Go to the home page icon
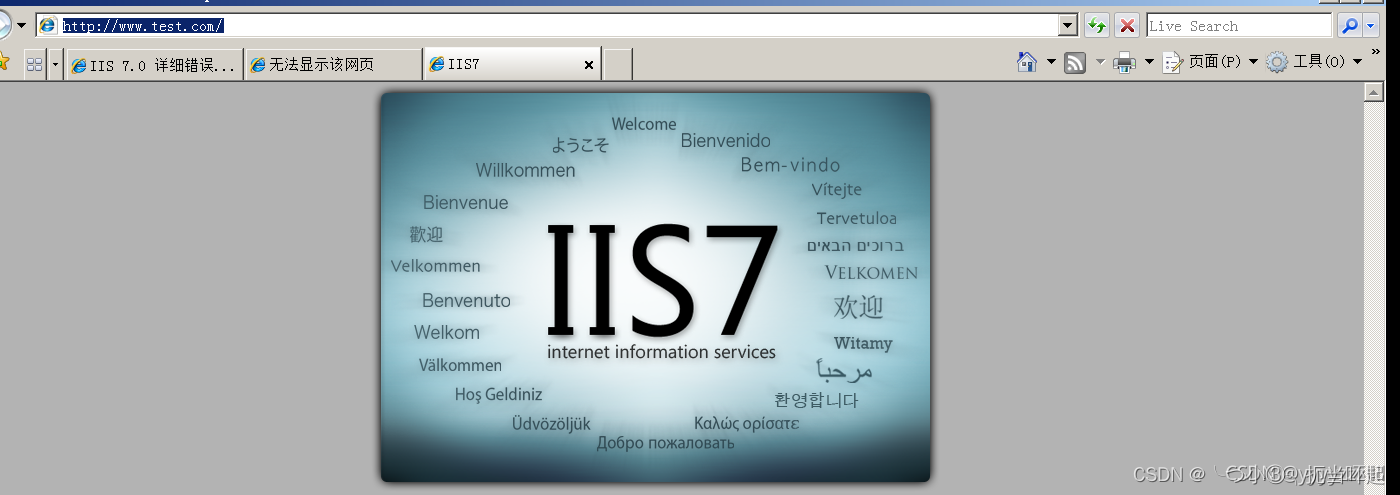1400x495 pixels. (1027, 62)
